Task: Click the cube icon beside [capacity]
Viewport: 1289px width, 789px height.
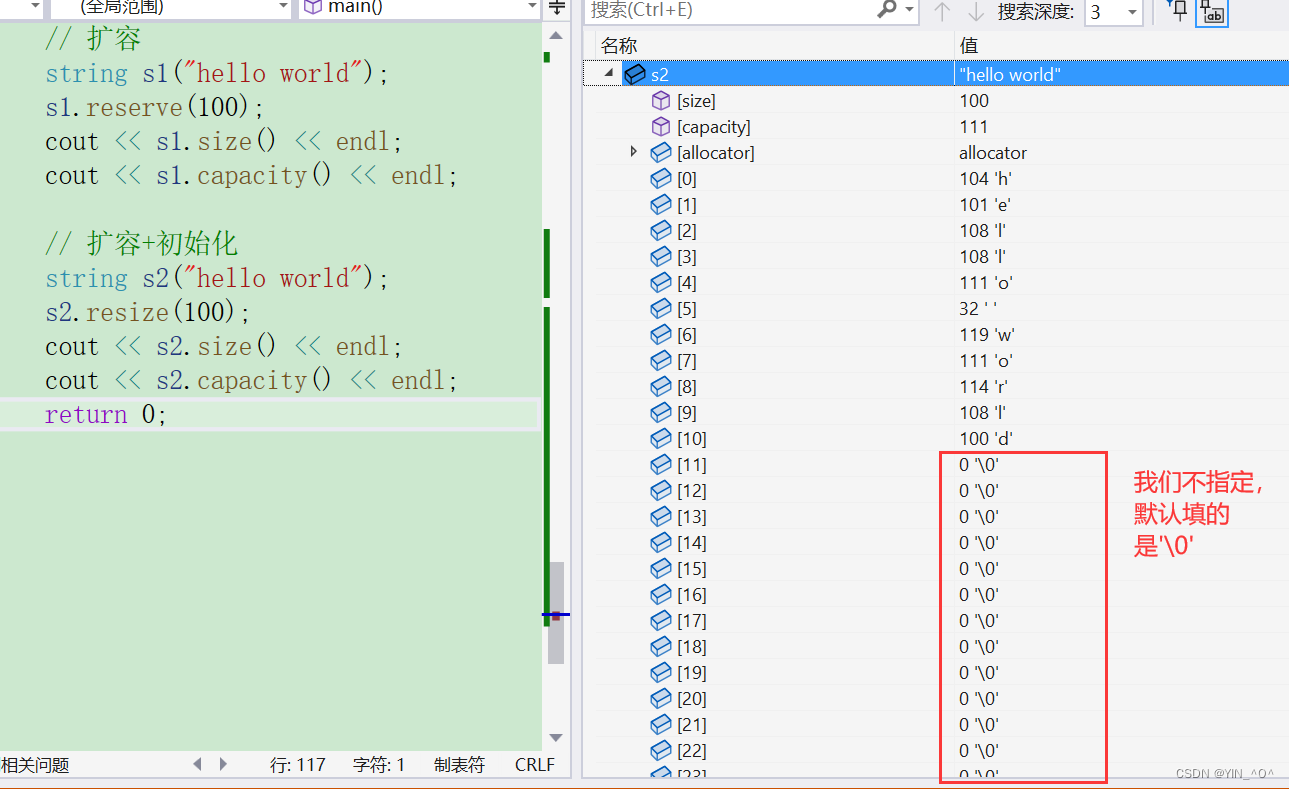Action: pyautogui.click(x=660, y=127)
